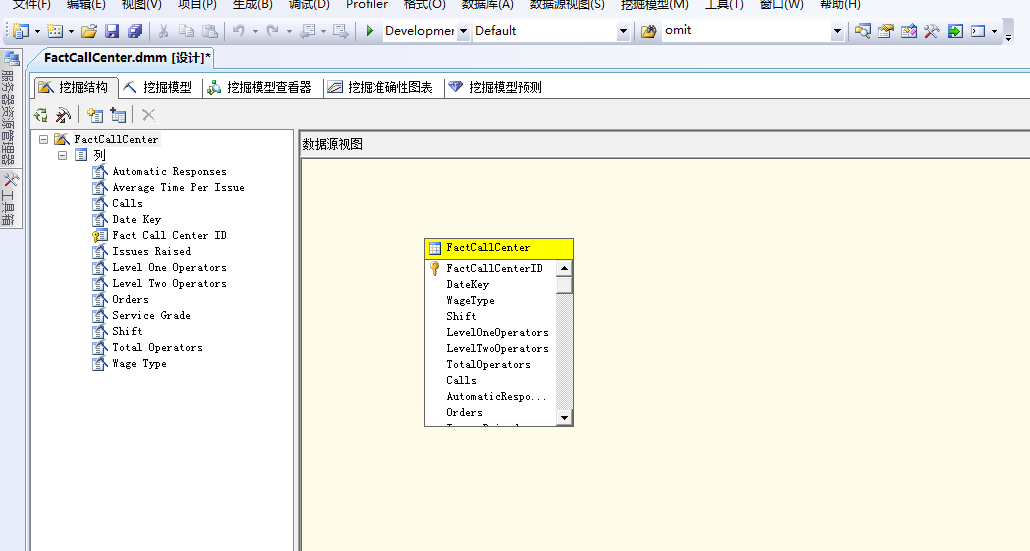Select FactCallCenterID field in diagram table

[x=495, y=268]
